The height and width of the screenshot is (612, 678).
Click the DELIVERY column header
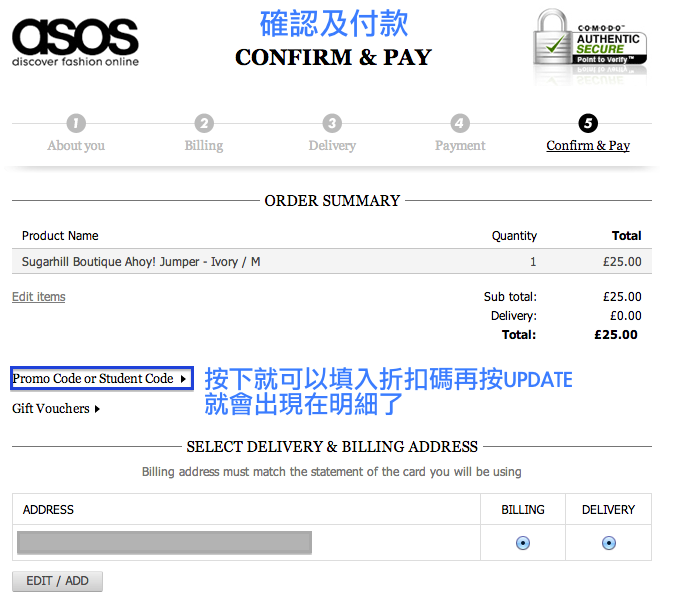pos(608,509)
